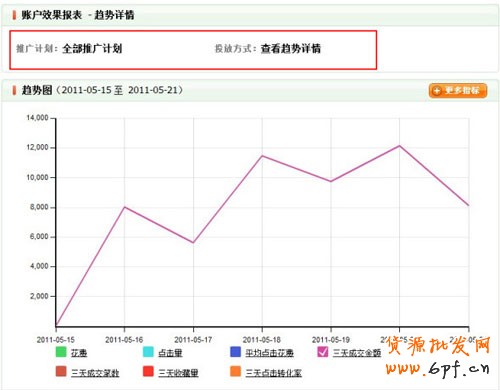Select the 查看趋势详情 delivery method text

click(291, 49)
